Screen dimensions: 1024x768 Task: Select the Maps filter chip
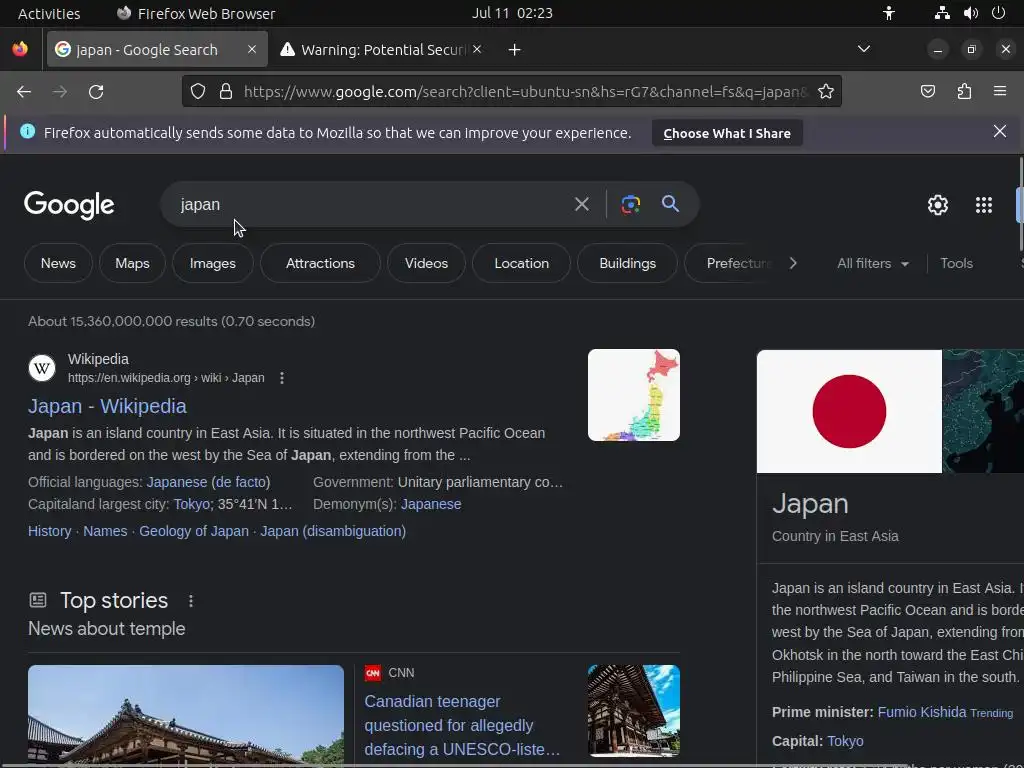pyautogui.click(x=133, y=263)
